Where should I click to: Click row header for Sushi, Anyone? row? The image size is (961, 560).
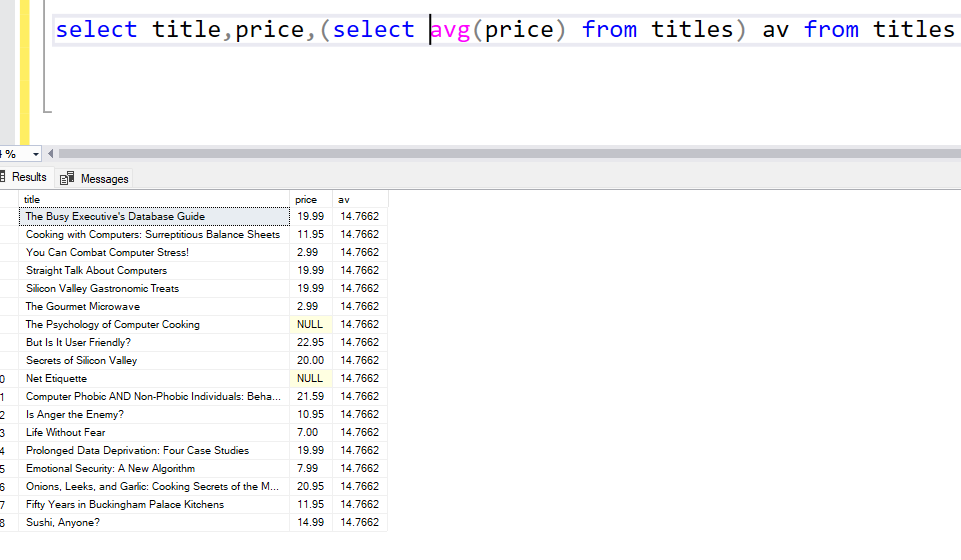coord(9,523)
